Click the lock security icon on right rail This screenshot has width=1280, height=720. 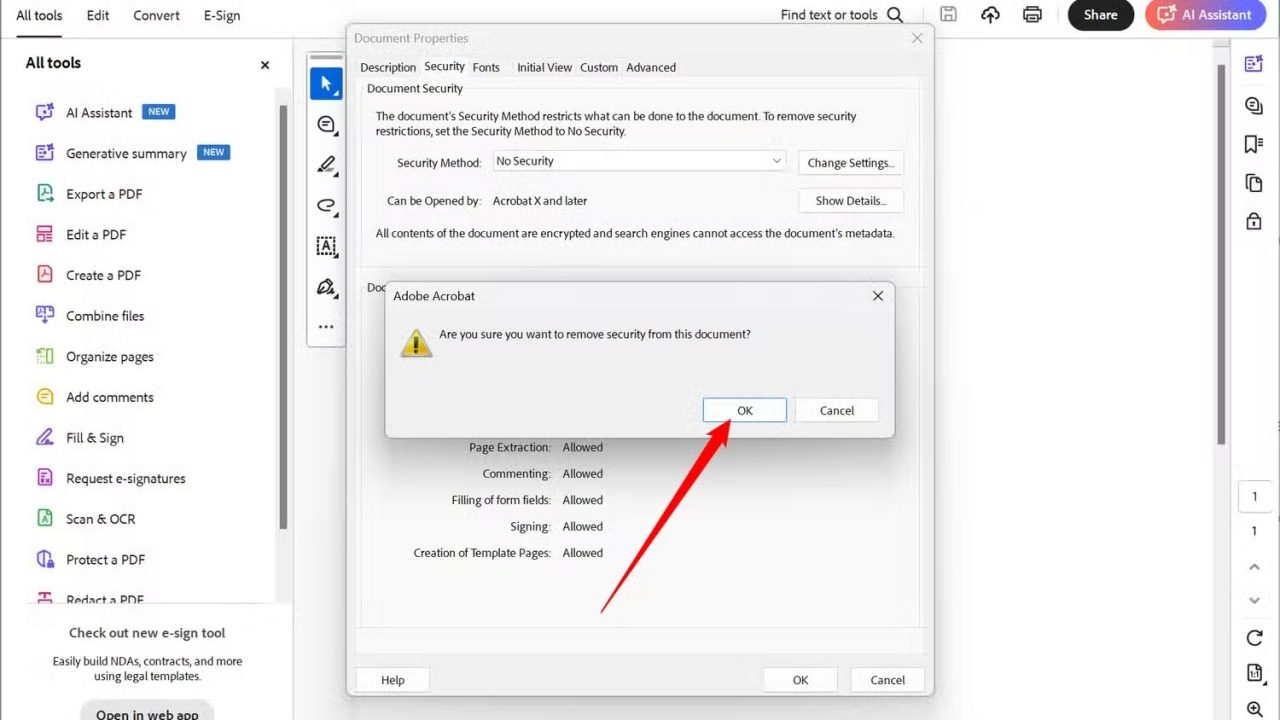(x=1253, y=221)
